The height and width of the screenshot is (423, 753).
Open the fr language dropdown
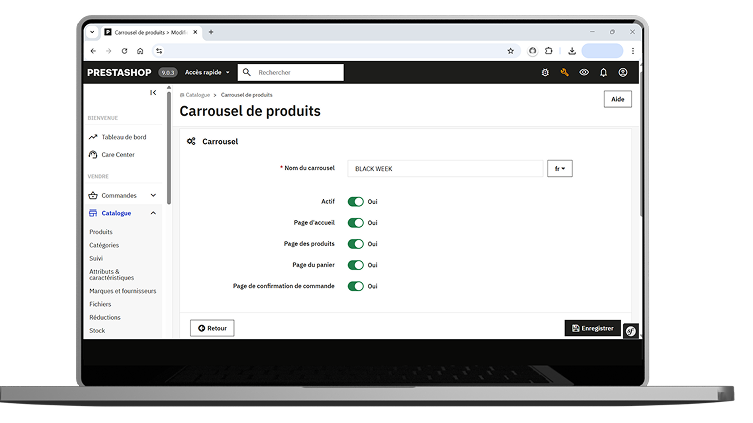560,169
